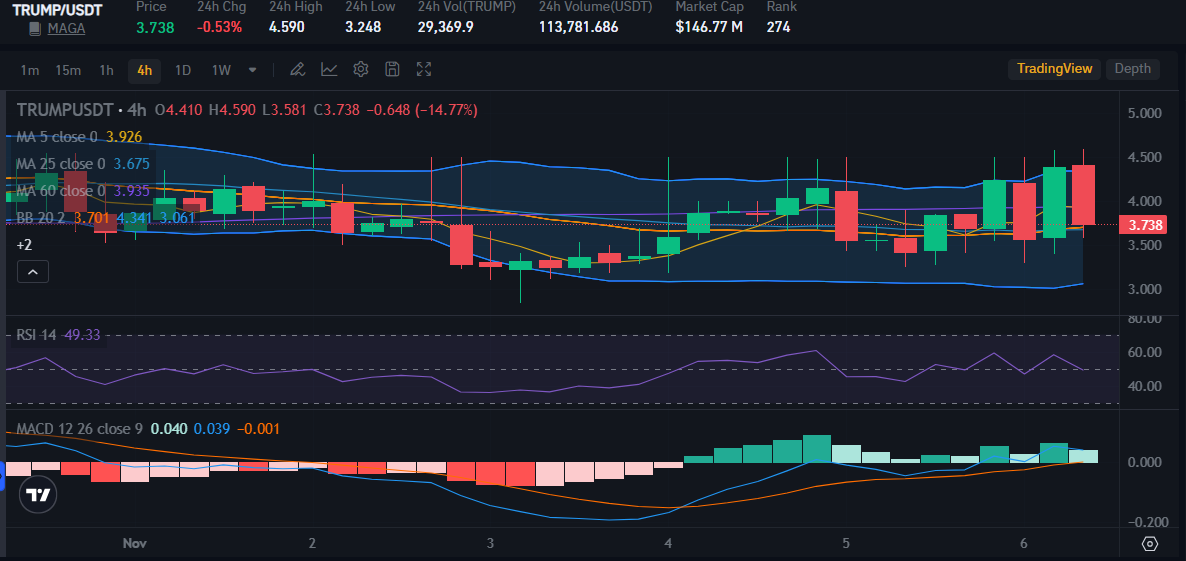Collapse the indicator legend chevron
The width and height of the screenshot is (1186, 561).
point(33,271)
